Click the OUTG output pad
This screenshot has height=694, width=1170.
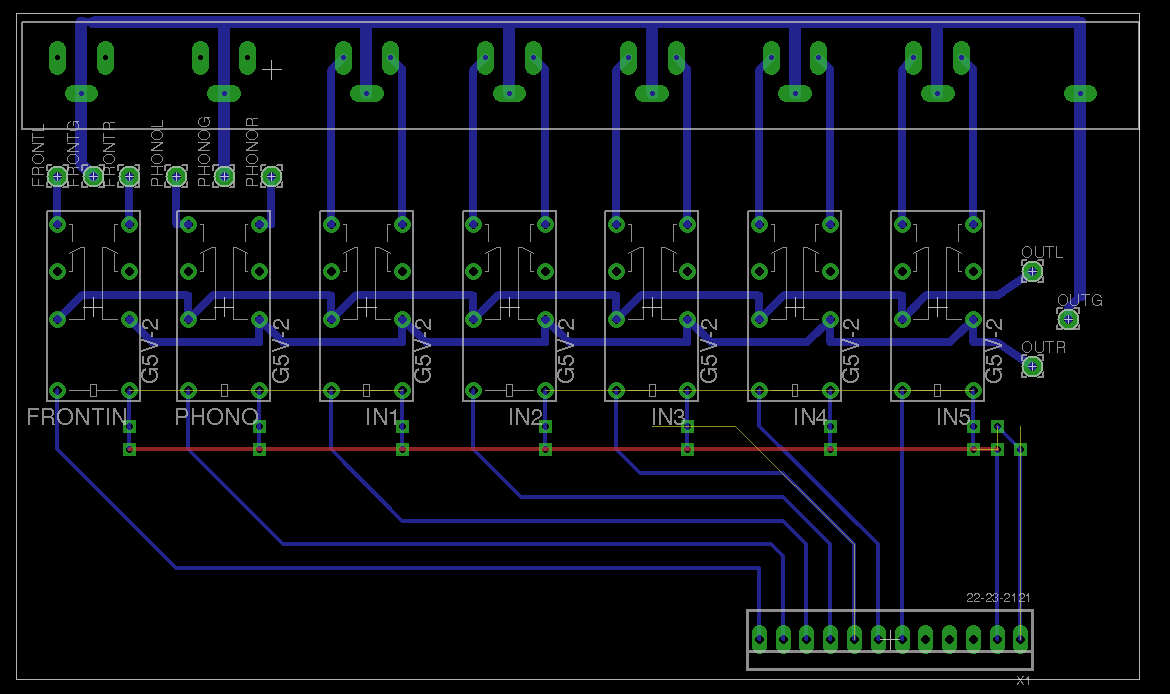1067,318
